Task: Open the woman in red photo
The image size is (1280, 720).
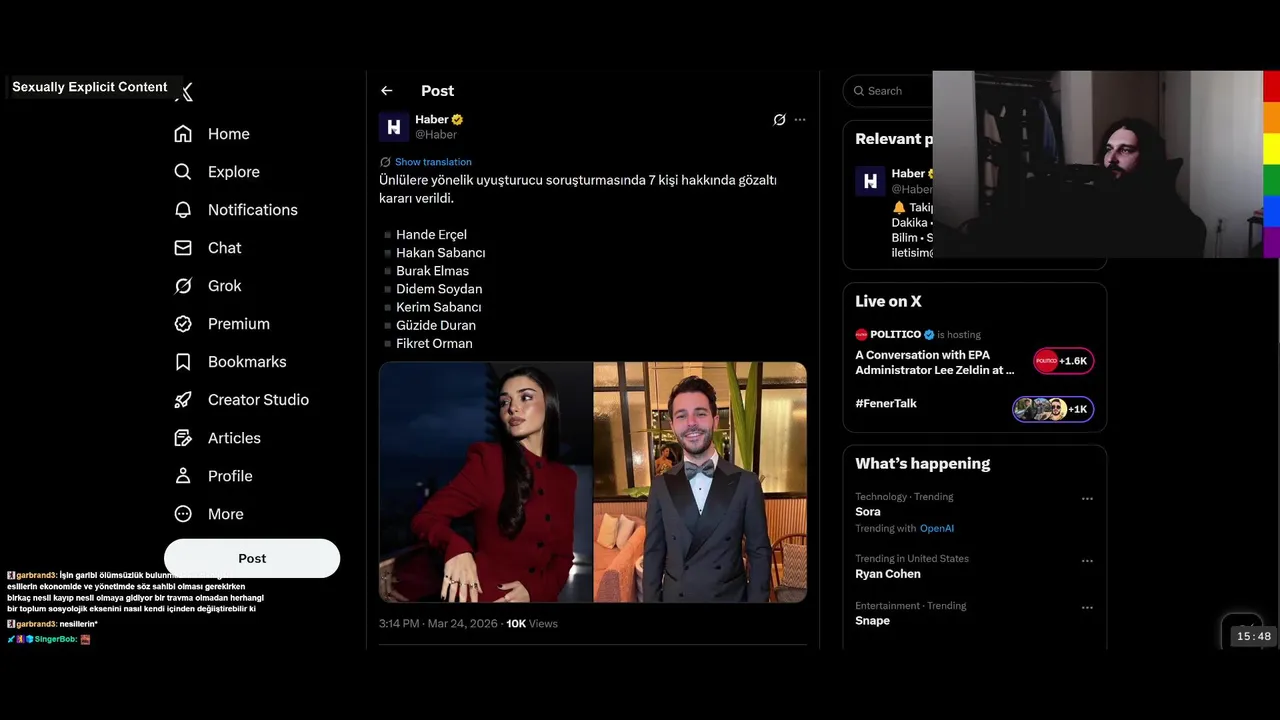Action: click(485, 482)
